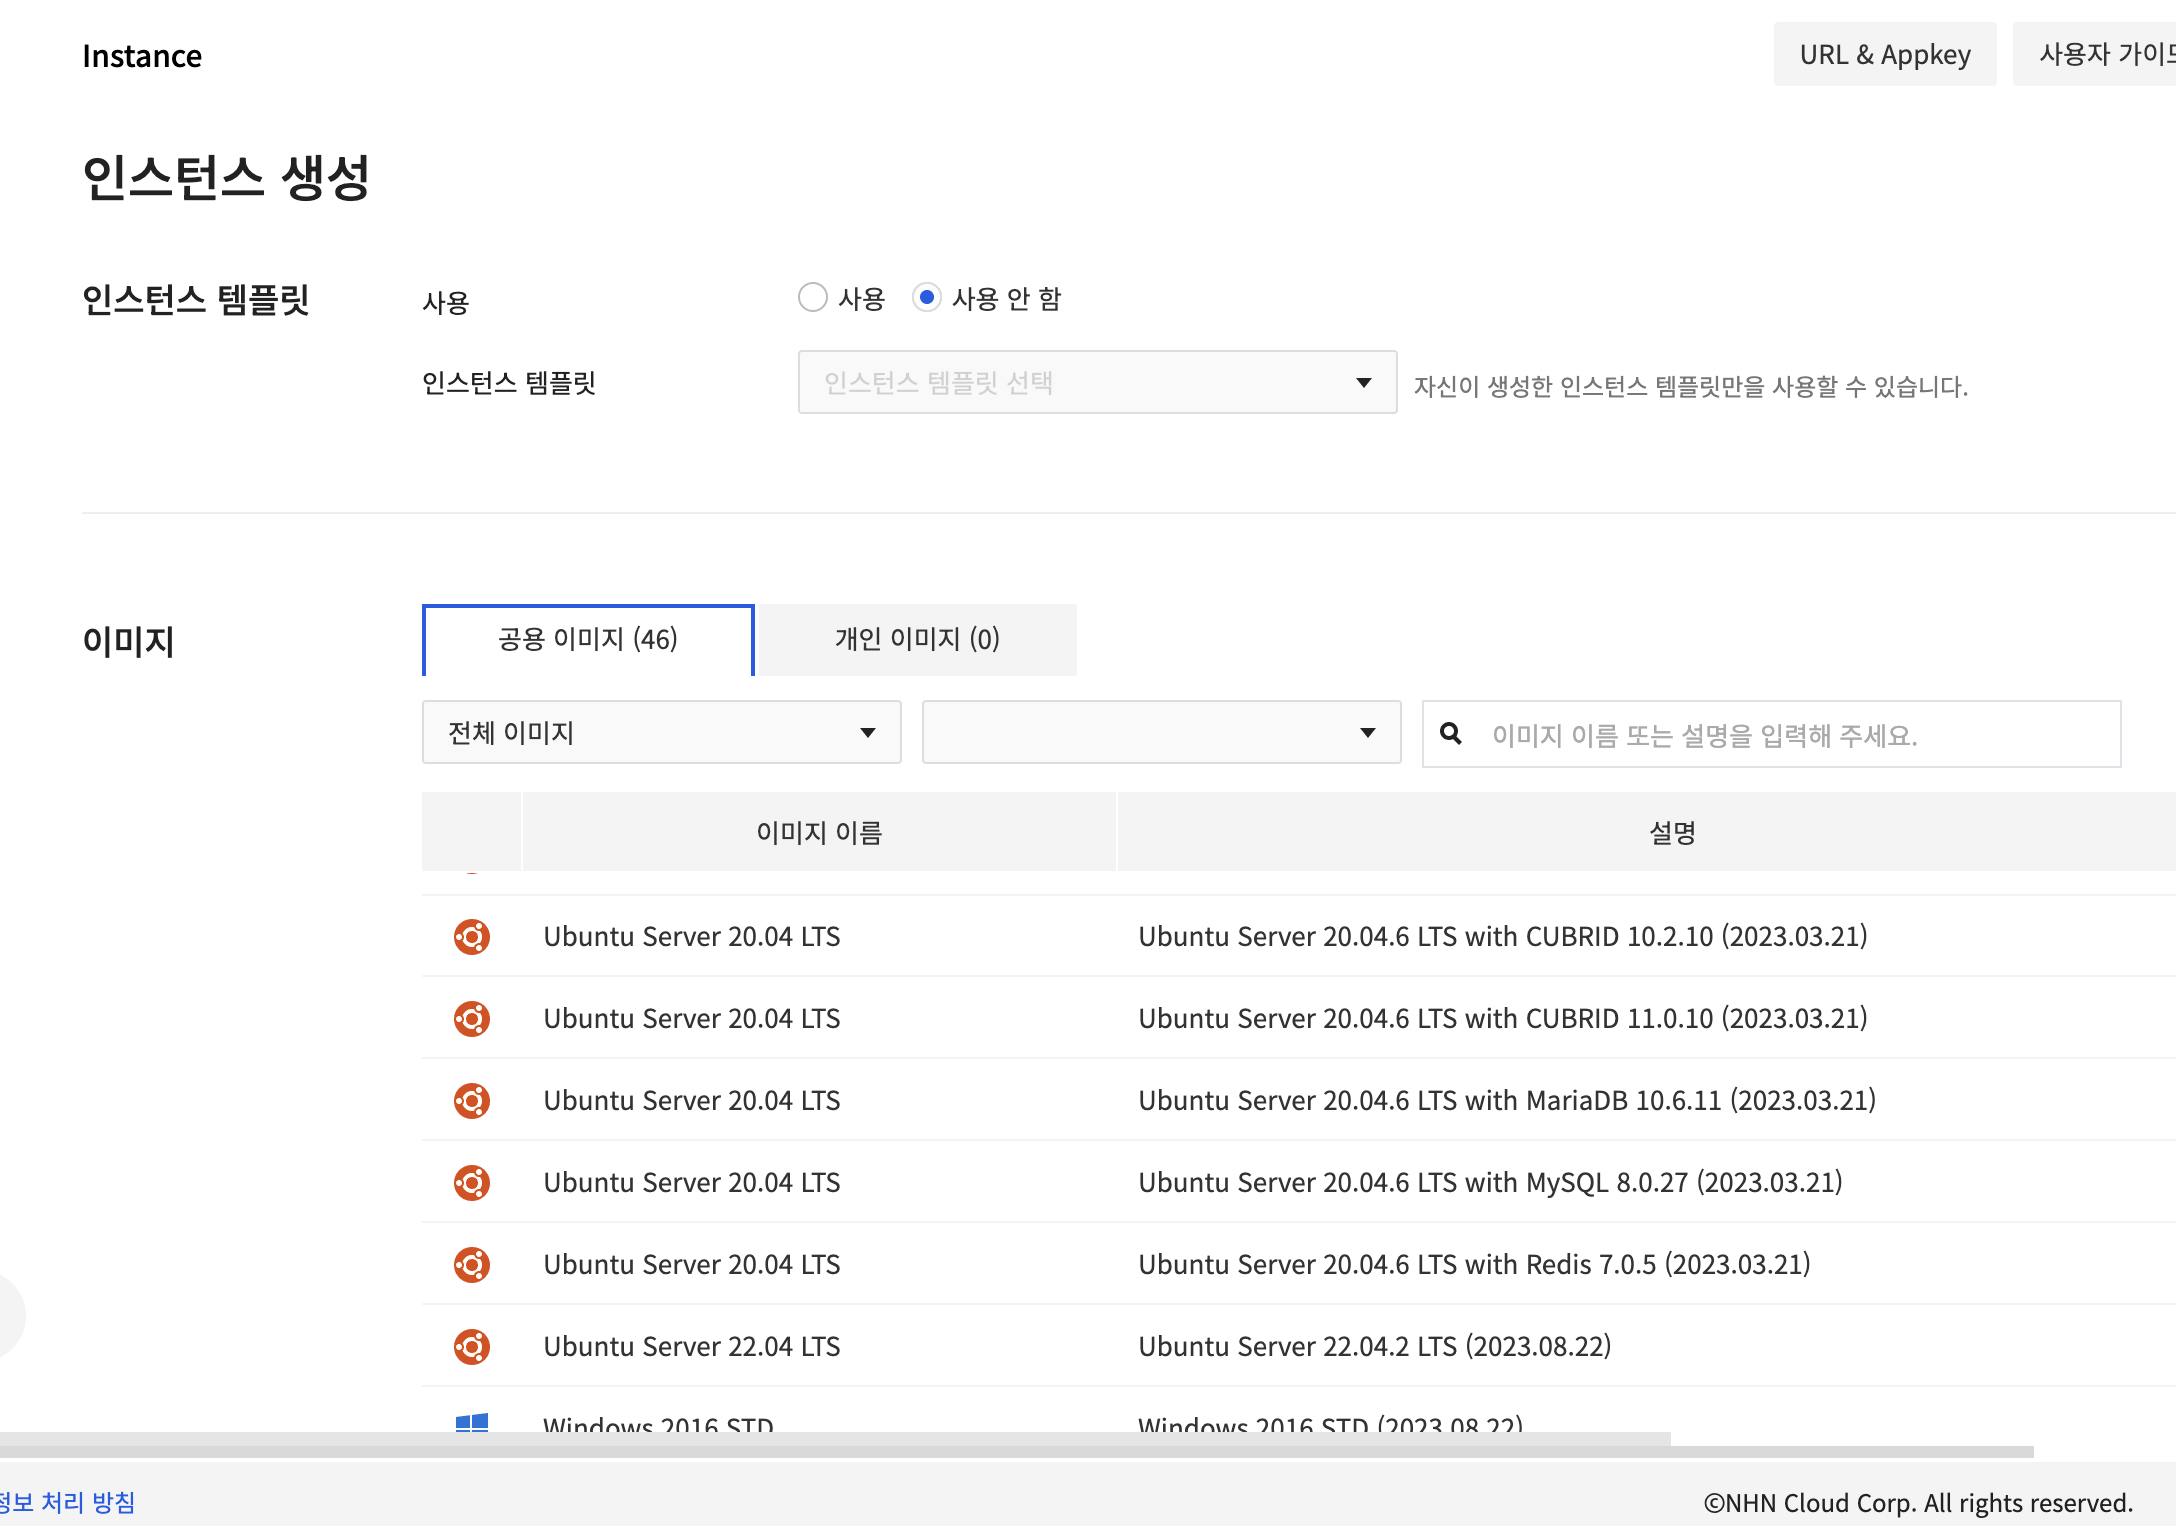Open the 인스턴스 템플릿 선택 dropdown
The width and height of the screenshot is (2176, 1526).
(1097, 382)
